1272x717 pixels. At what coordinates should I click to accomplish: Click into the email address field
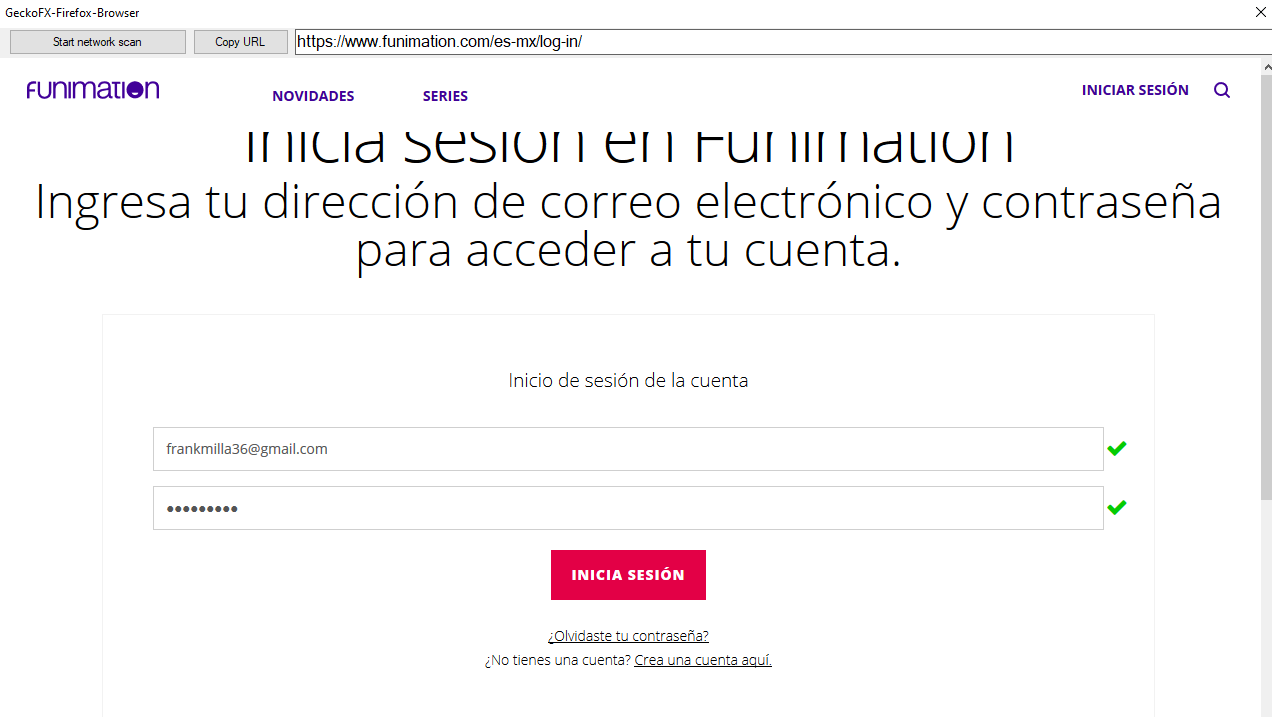(628, 449)
